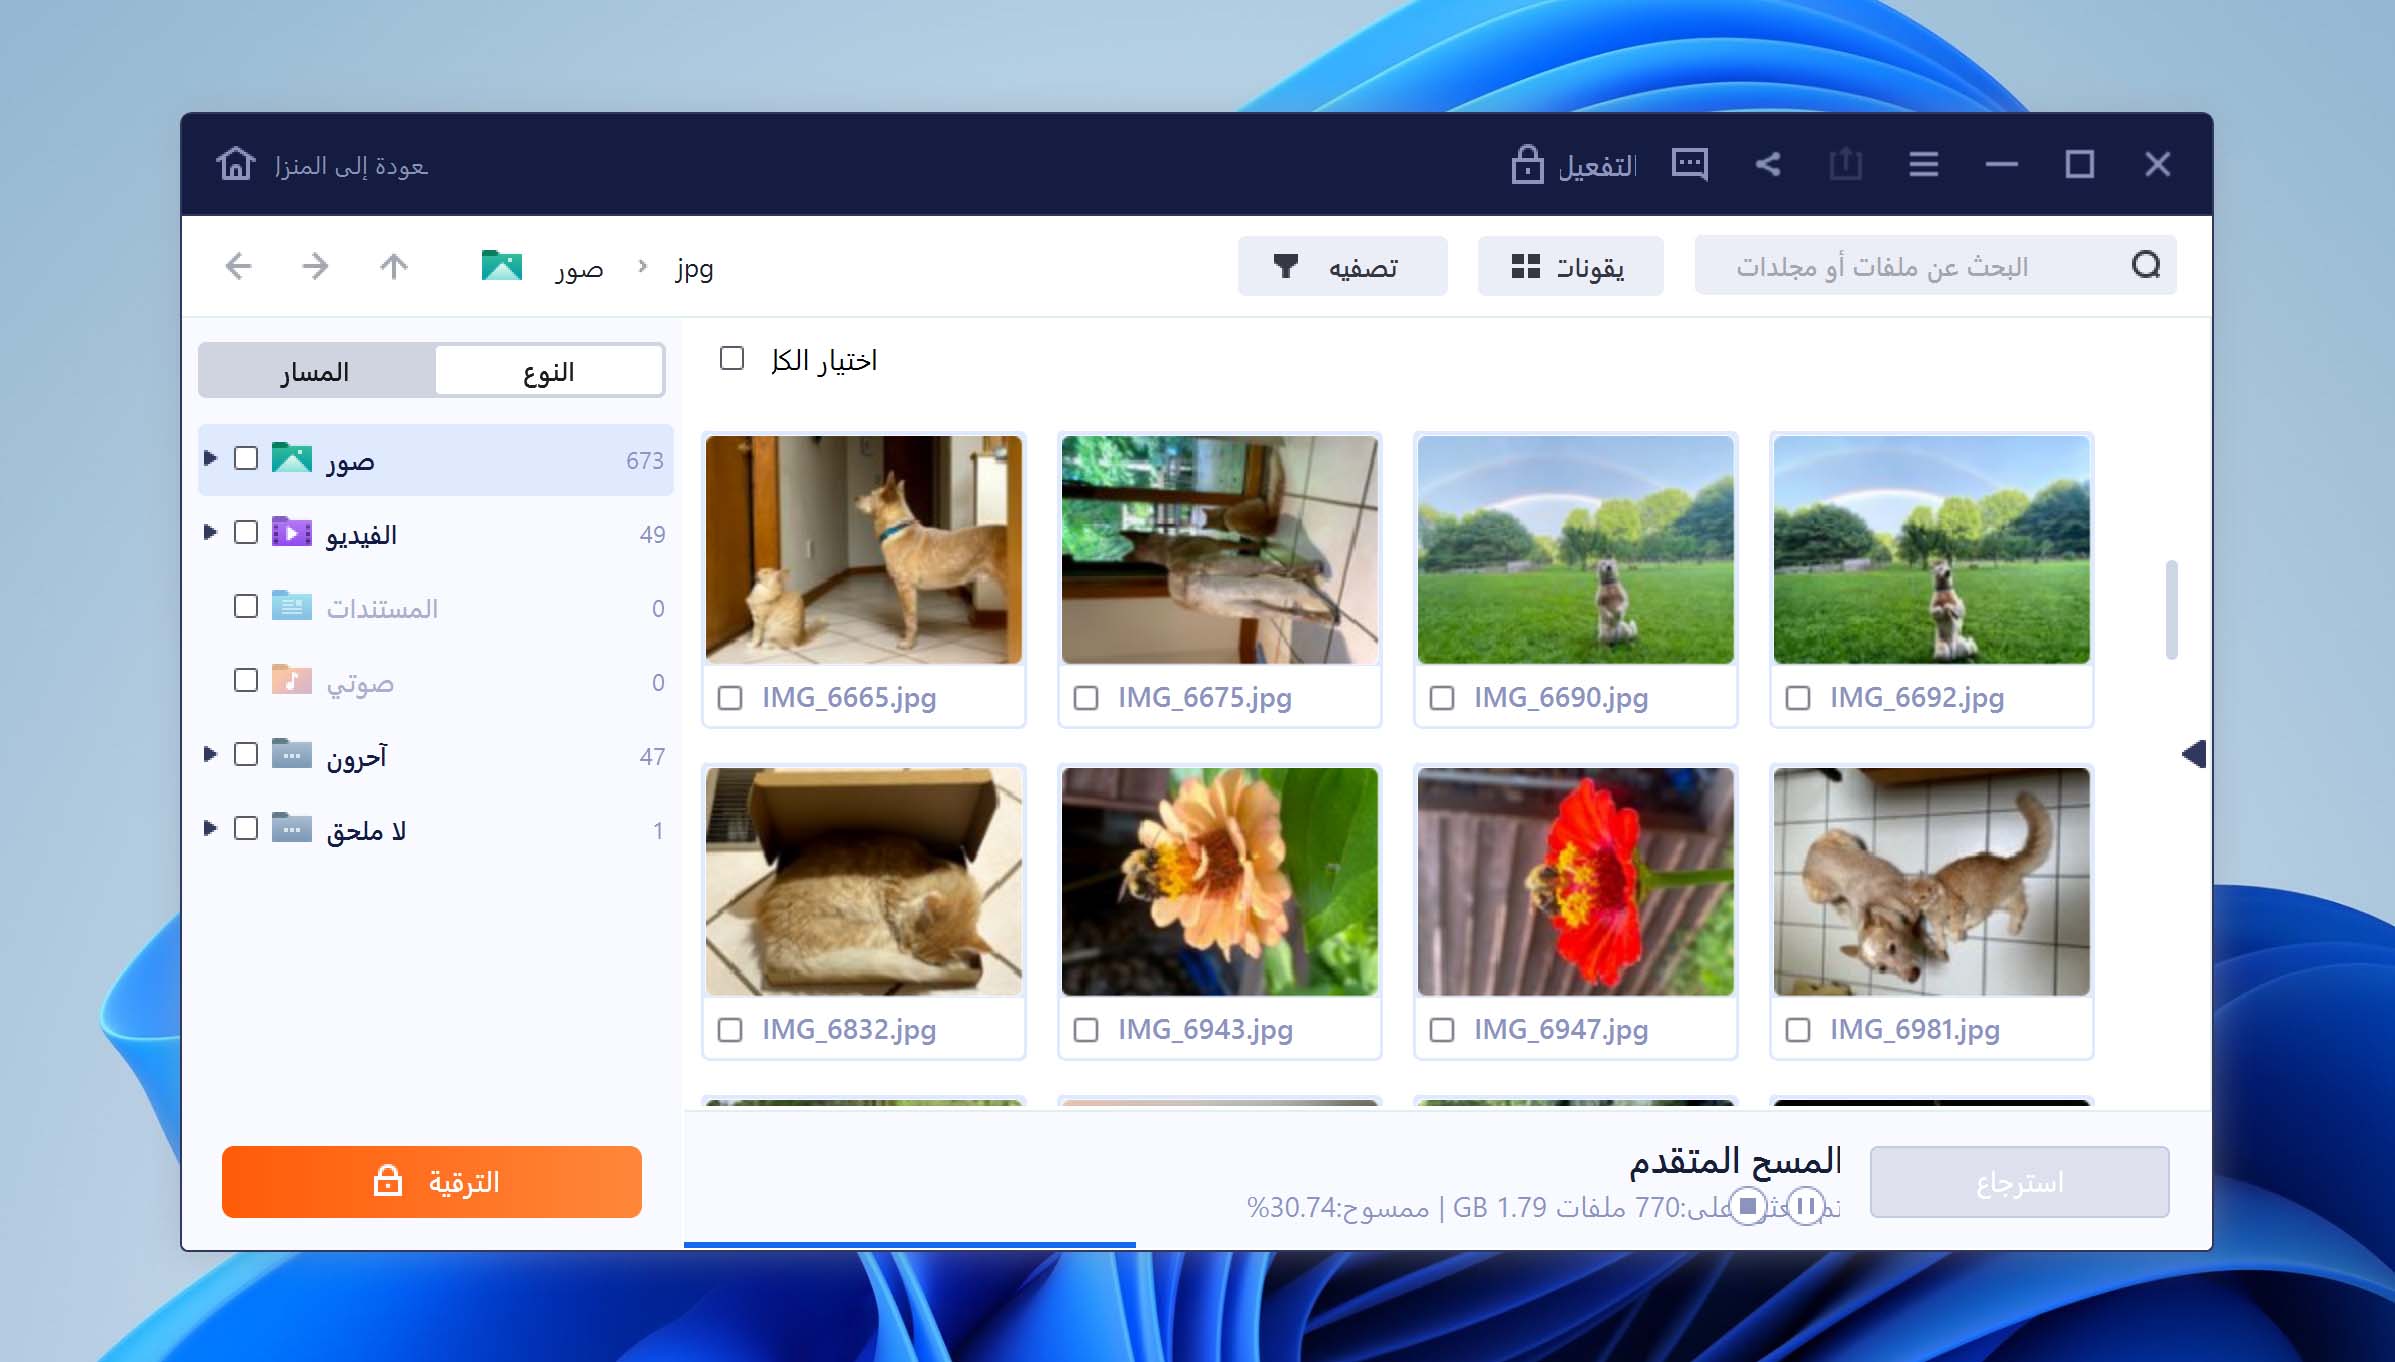Expand the آخرون tree node
2395x1362 pixels.
tap(210, 754)
